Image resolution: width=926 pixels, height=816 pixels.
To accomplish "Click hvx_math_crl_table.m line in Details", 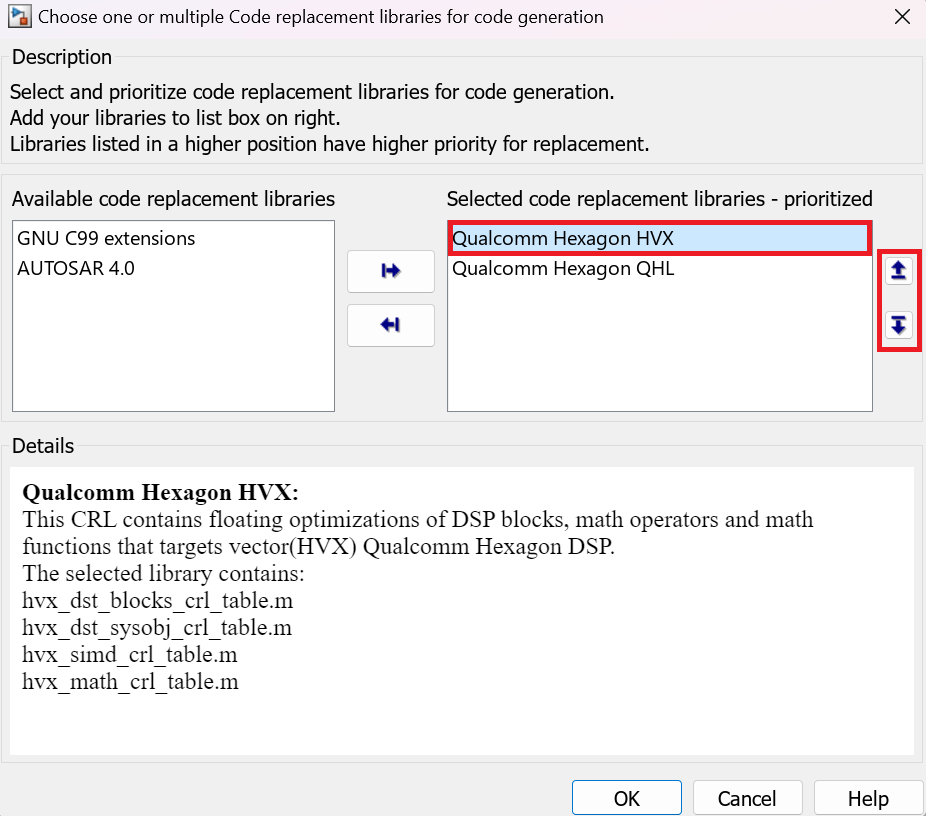I will (x=130, y=682).
